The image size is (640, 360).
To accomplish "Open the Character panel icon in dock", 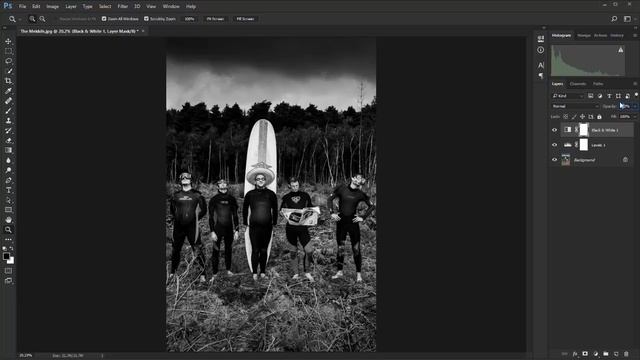I will [541, 65].
